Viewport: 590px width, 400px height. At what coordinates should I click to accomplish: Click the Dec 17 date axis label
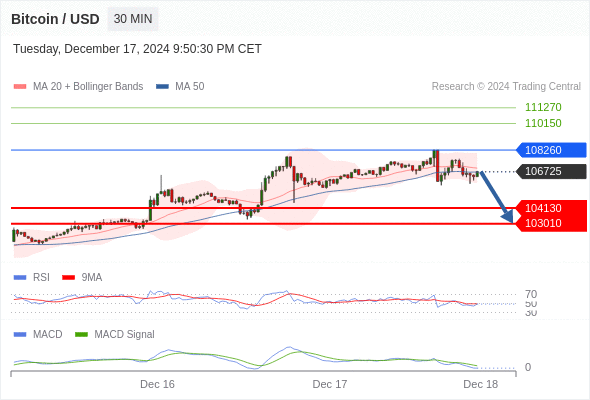pyautogui.click(x=330, y=384)
